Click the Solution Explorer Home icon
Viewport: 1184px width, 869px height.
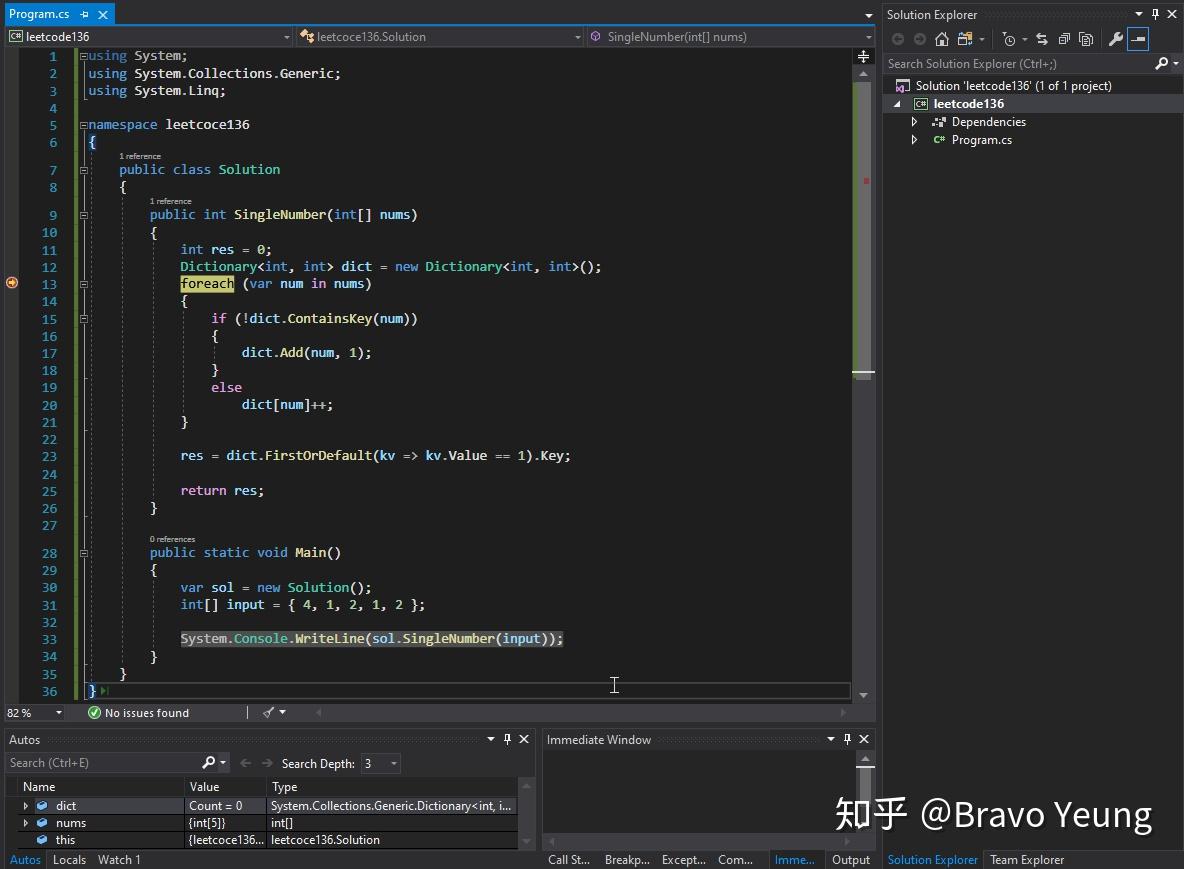941,39
